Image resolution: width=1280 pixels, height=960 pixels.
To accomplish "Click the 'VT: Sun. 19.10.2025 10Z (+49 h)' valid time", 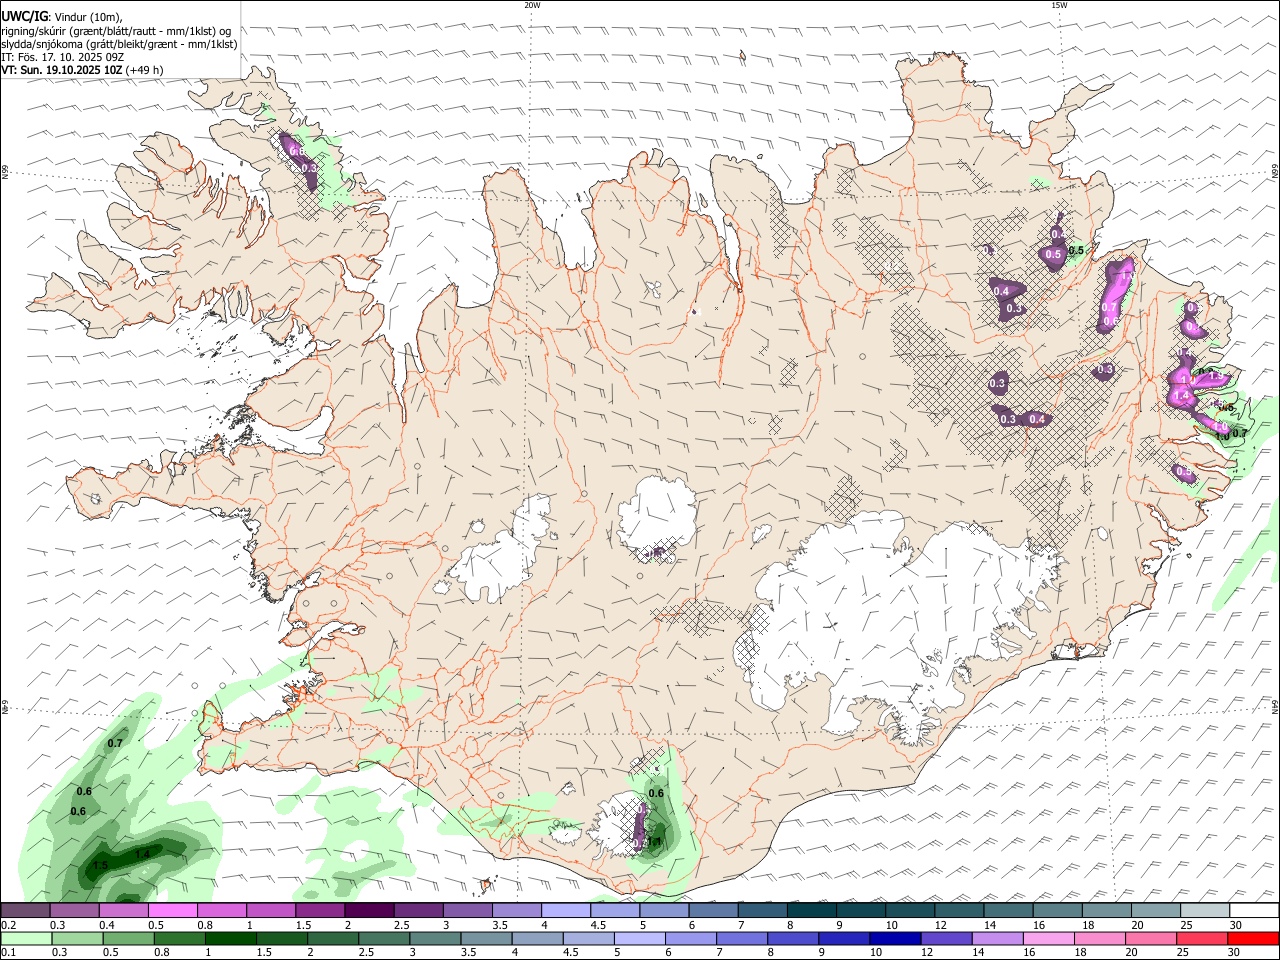I will point(82,70).
